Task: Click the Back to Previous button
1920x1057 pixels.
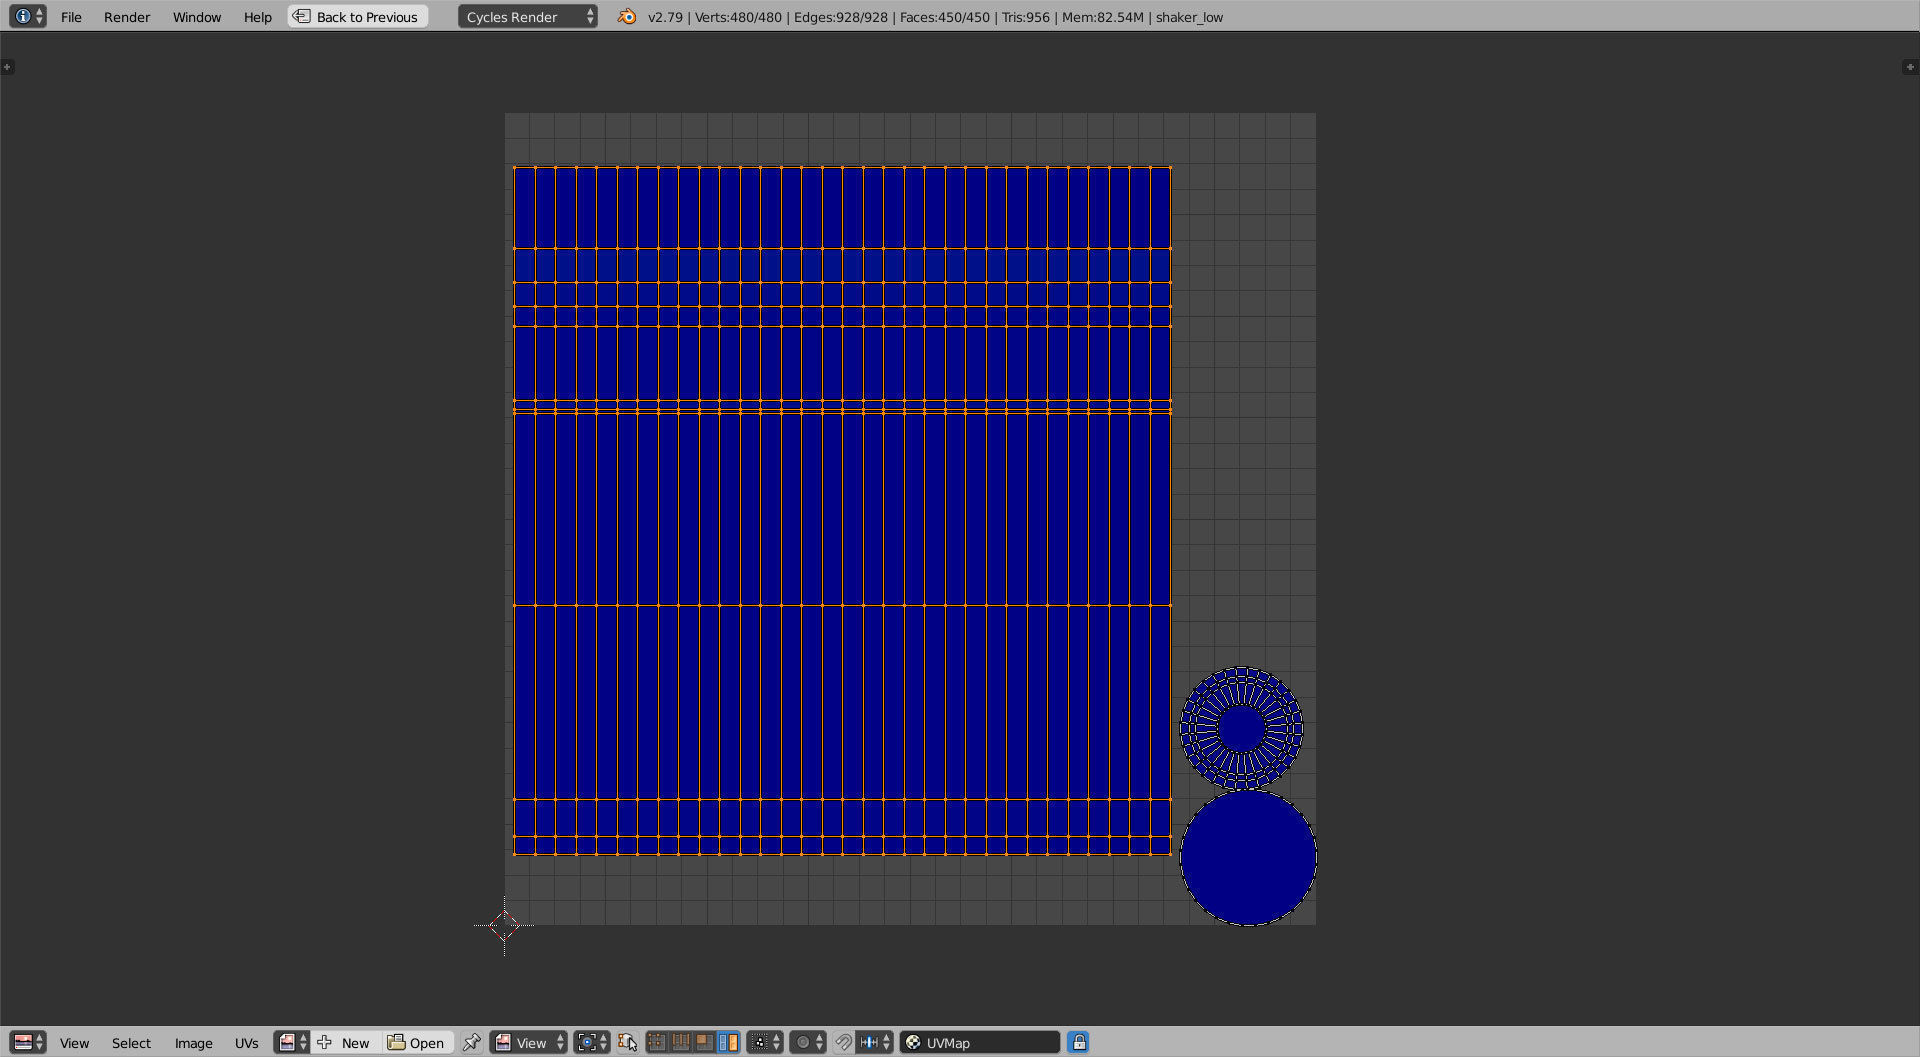Action: (x=358, y=16)
